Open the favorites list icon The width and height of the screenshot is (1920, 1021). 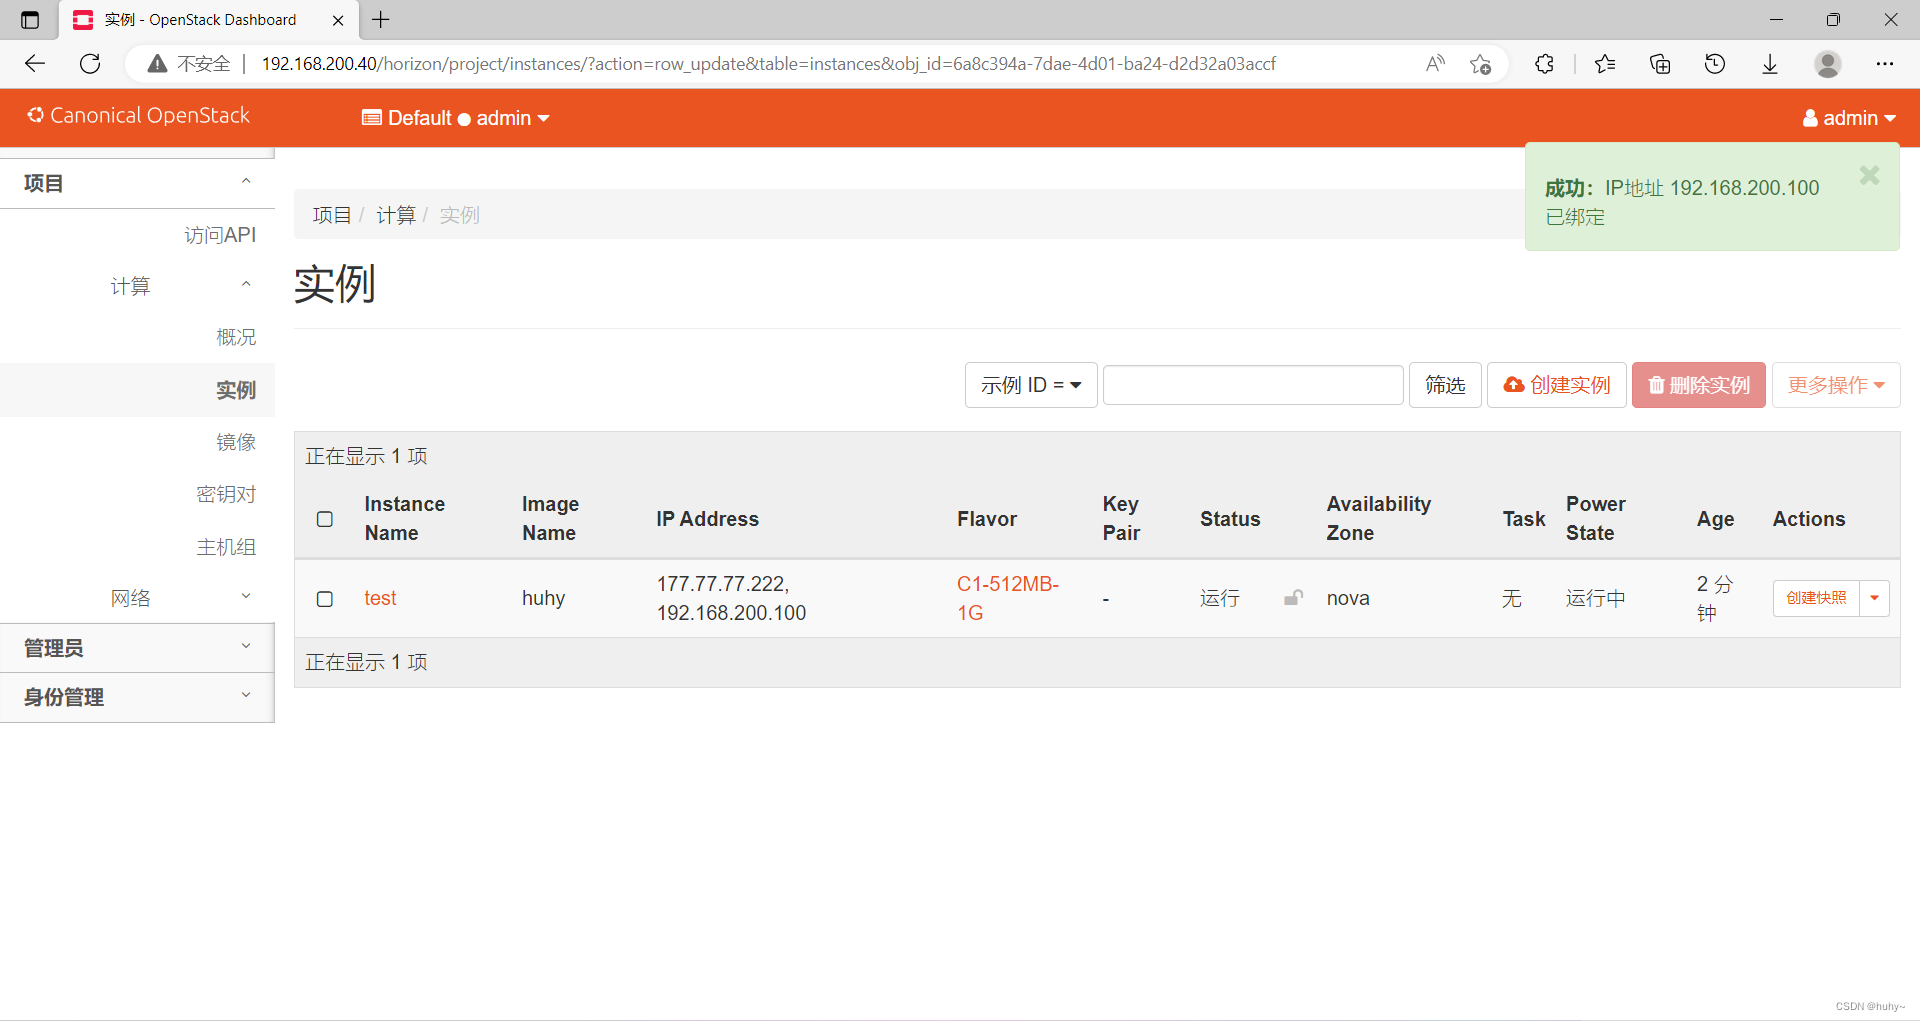[x=1605, y=64]
